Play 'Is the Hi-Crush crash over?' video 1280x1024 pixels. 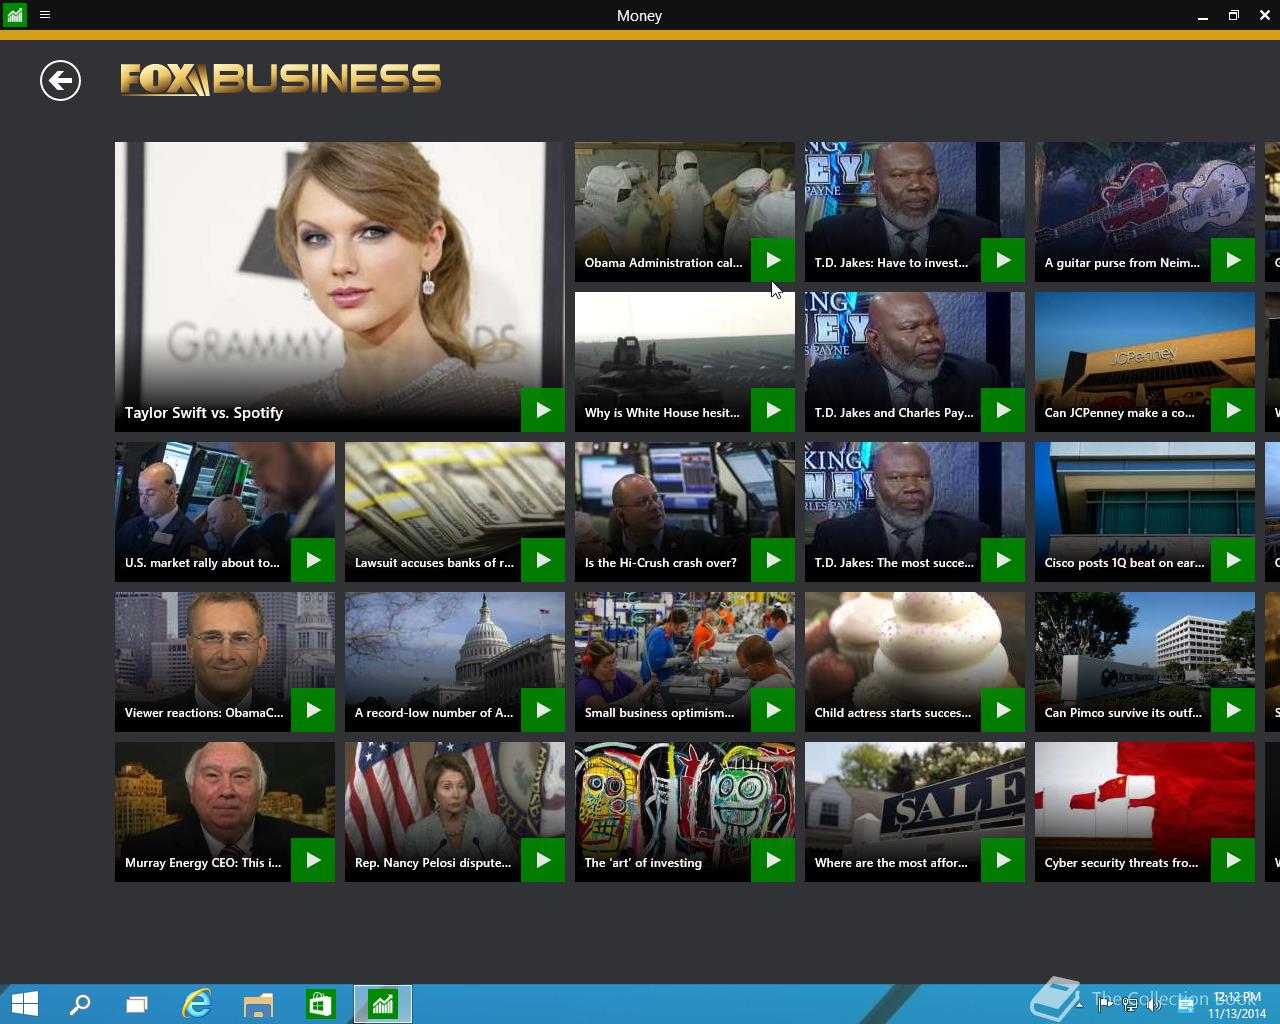point(773,560)
